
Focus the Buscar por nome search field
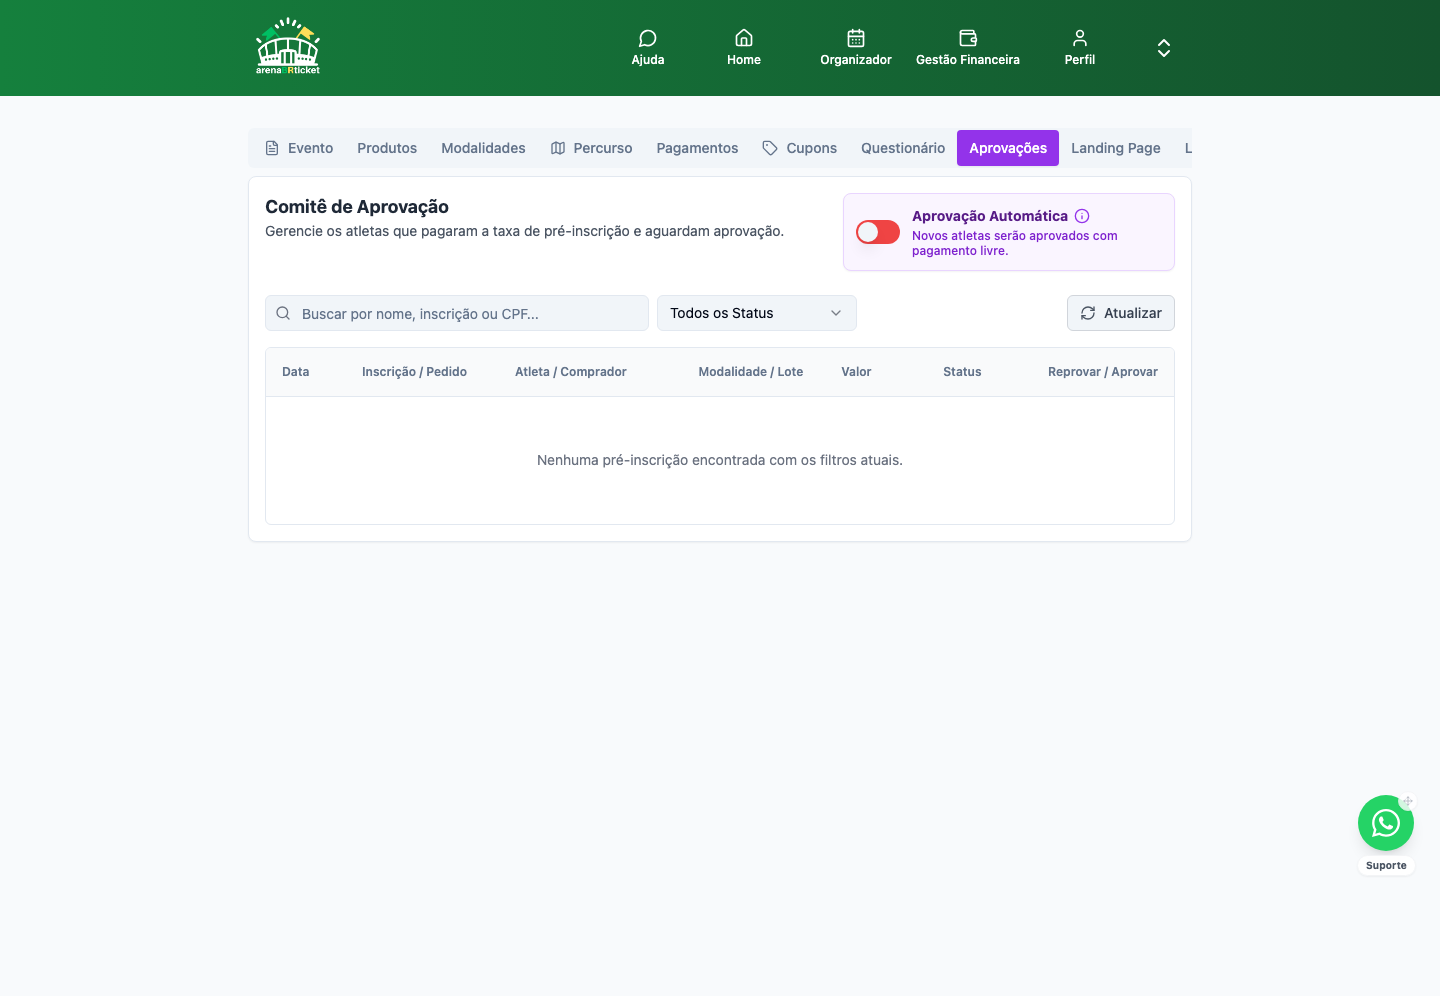coord(457,313)
